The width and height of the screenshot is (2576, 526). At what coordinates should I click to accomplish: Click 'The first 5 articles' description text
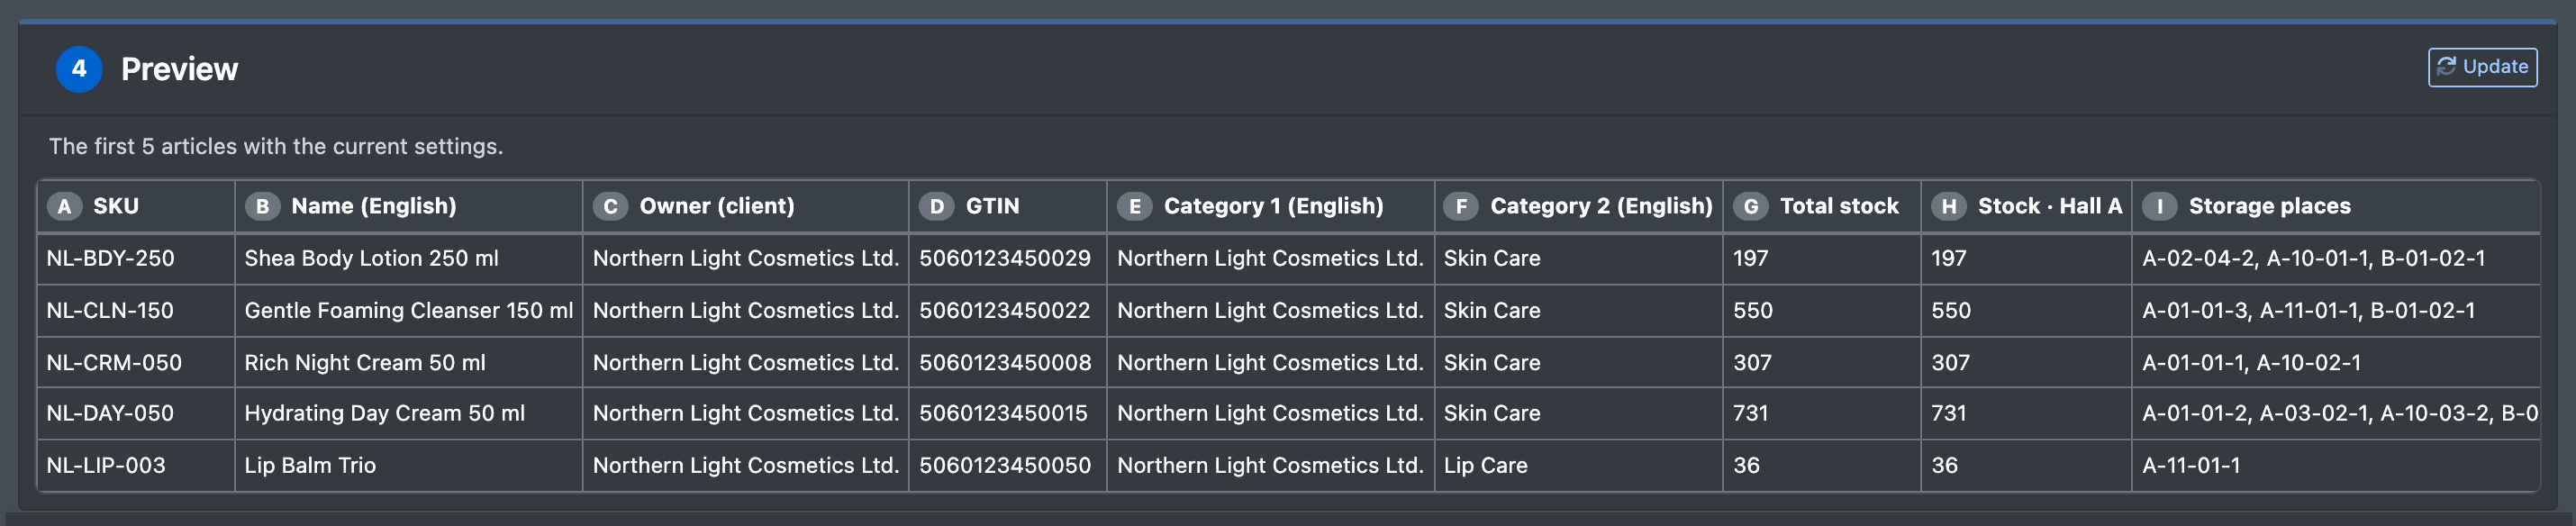click(x=276, y=146)
